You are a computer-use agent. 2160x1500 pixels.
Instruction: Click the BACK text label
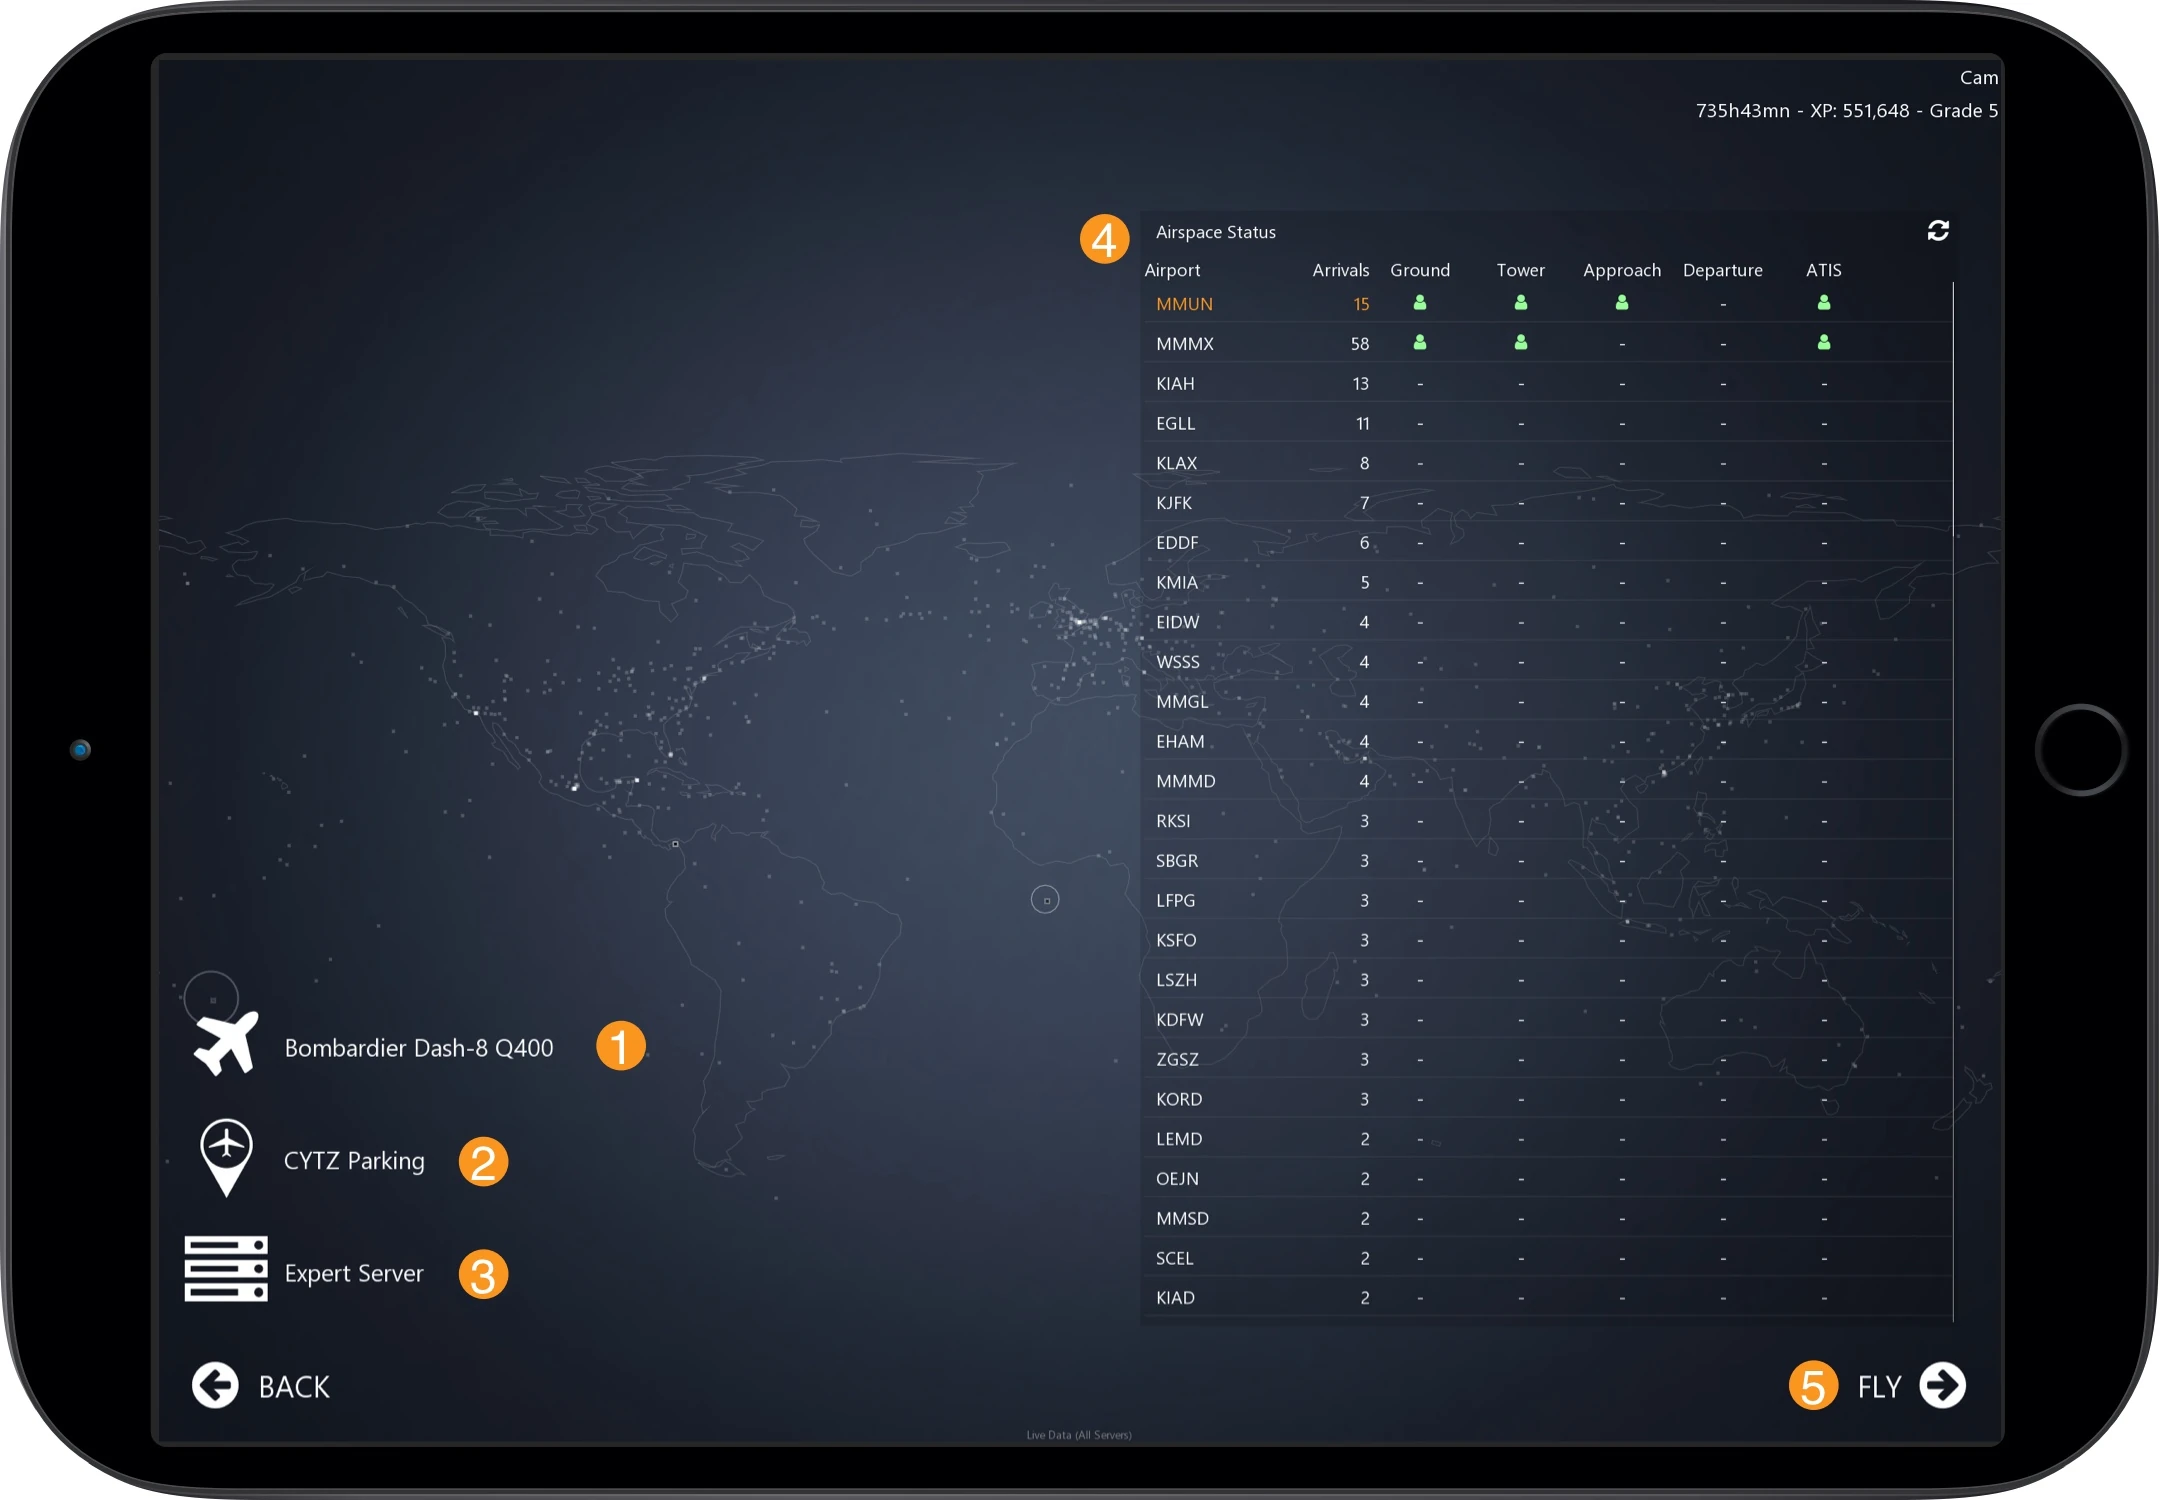coord(294,1387)
